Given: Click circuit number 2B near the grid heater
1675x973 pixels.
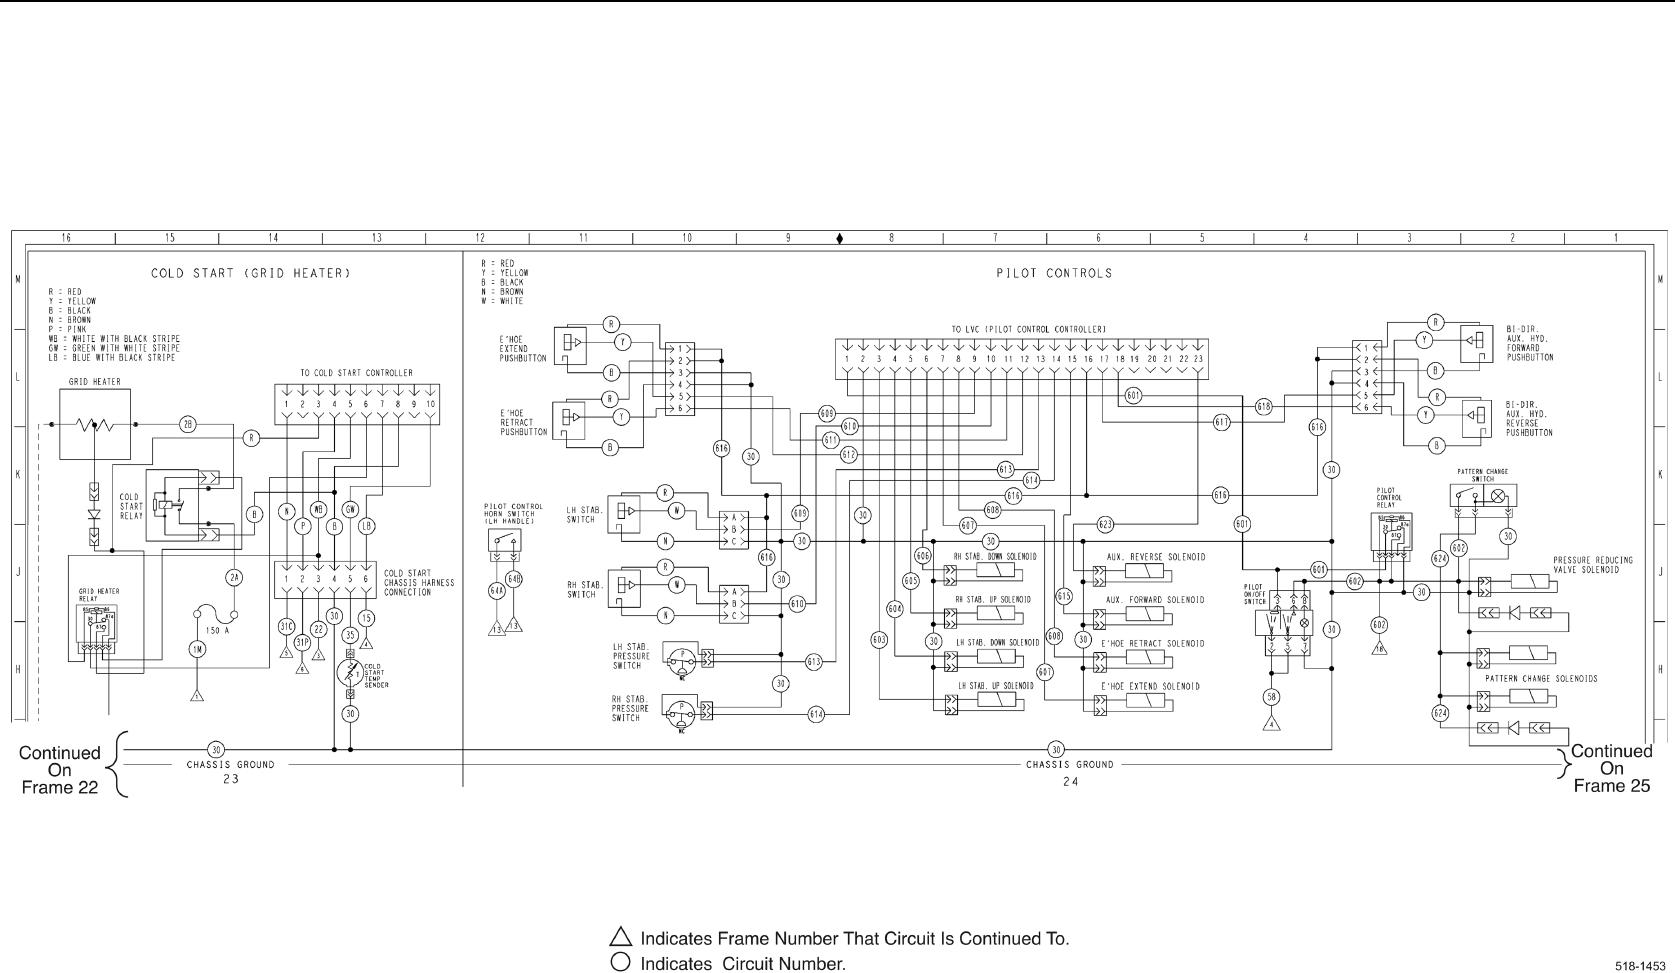Looking at the screenshot, I should (x=188, y=424).
